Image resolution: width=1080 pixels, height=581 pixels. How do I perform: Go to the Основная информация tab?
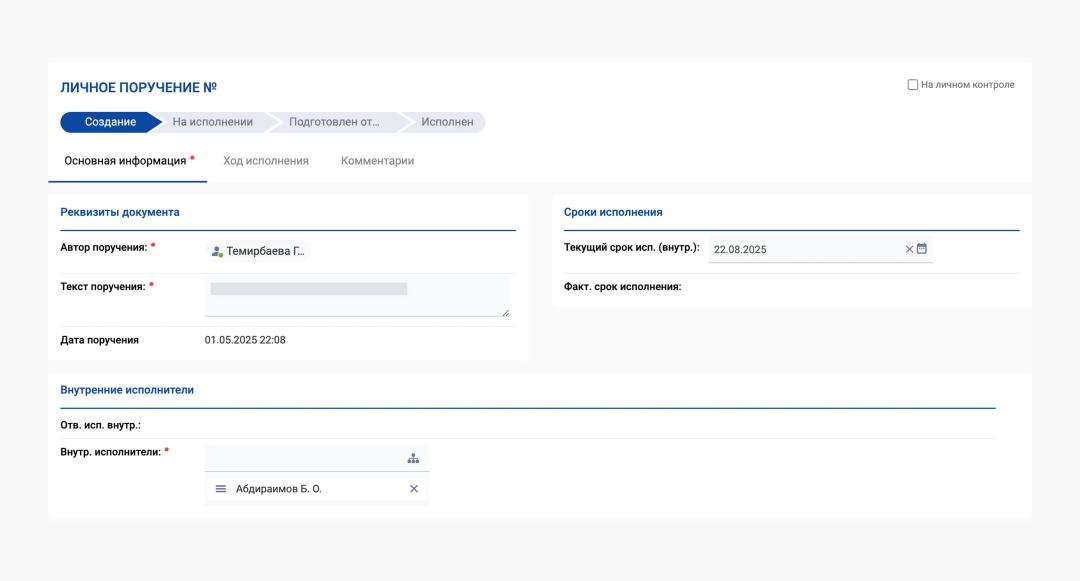click(x=125, y=161)
